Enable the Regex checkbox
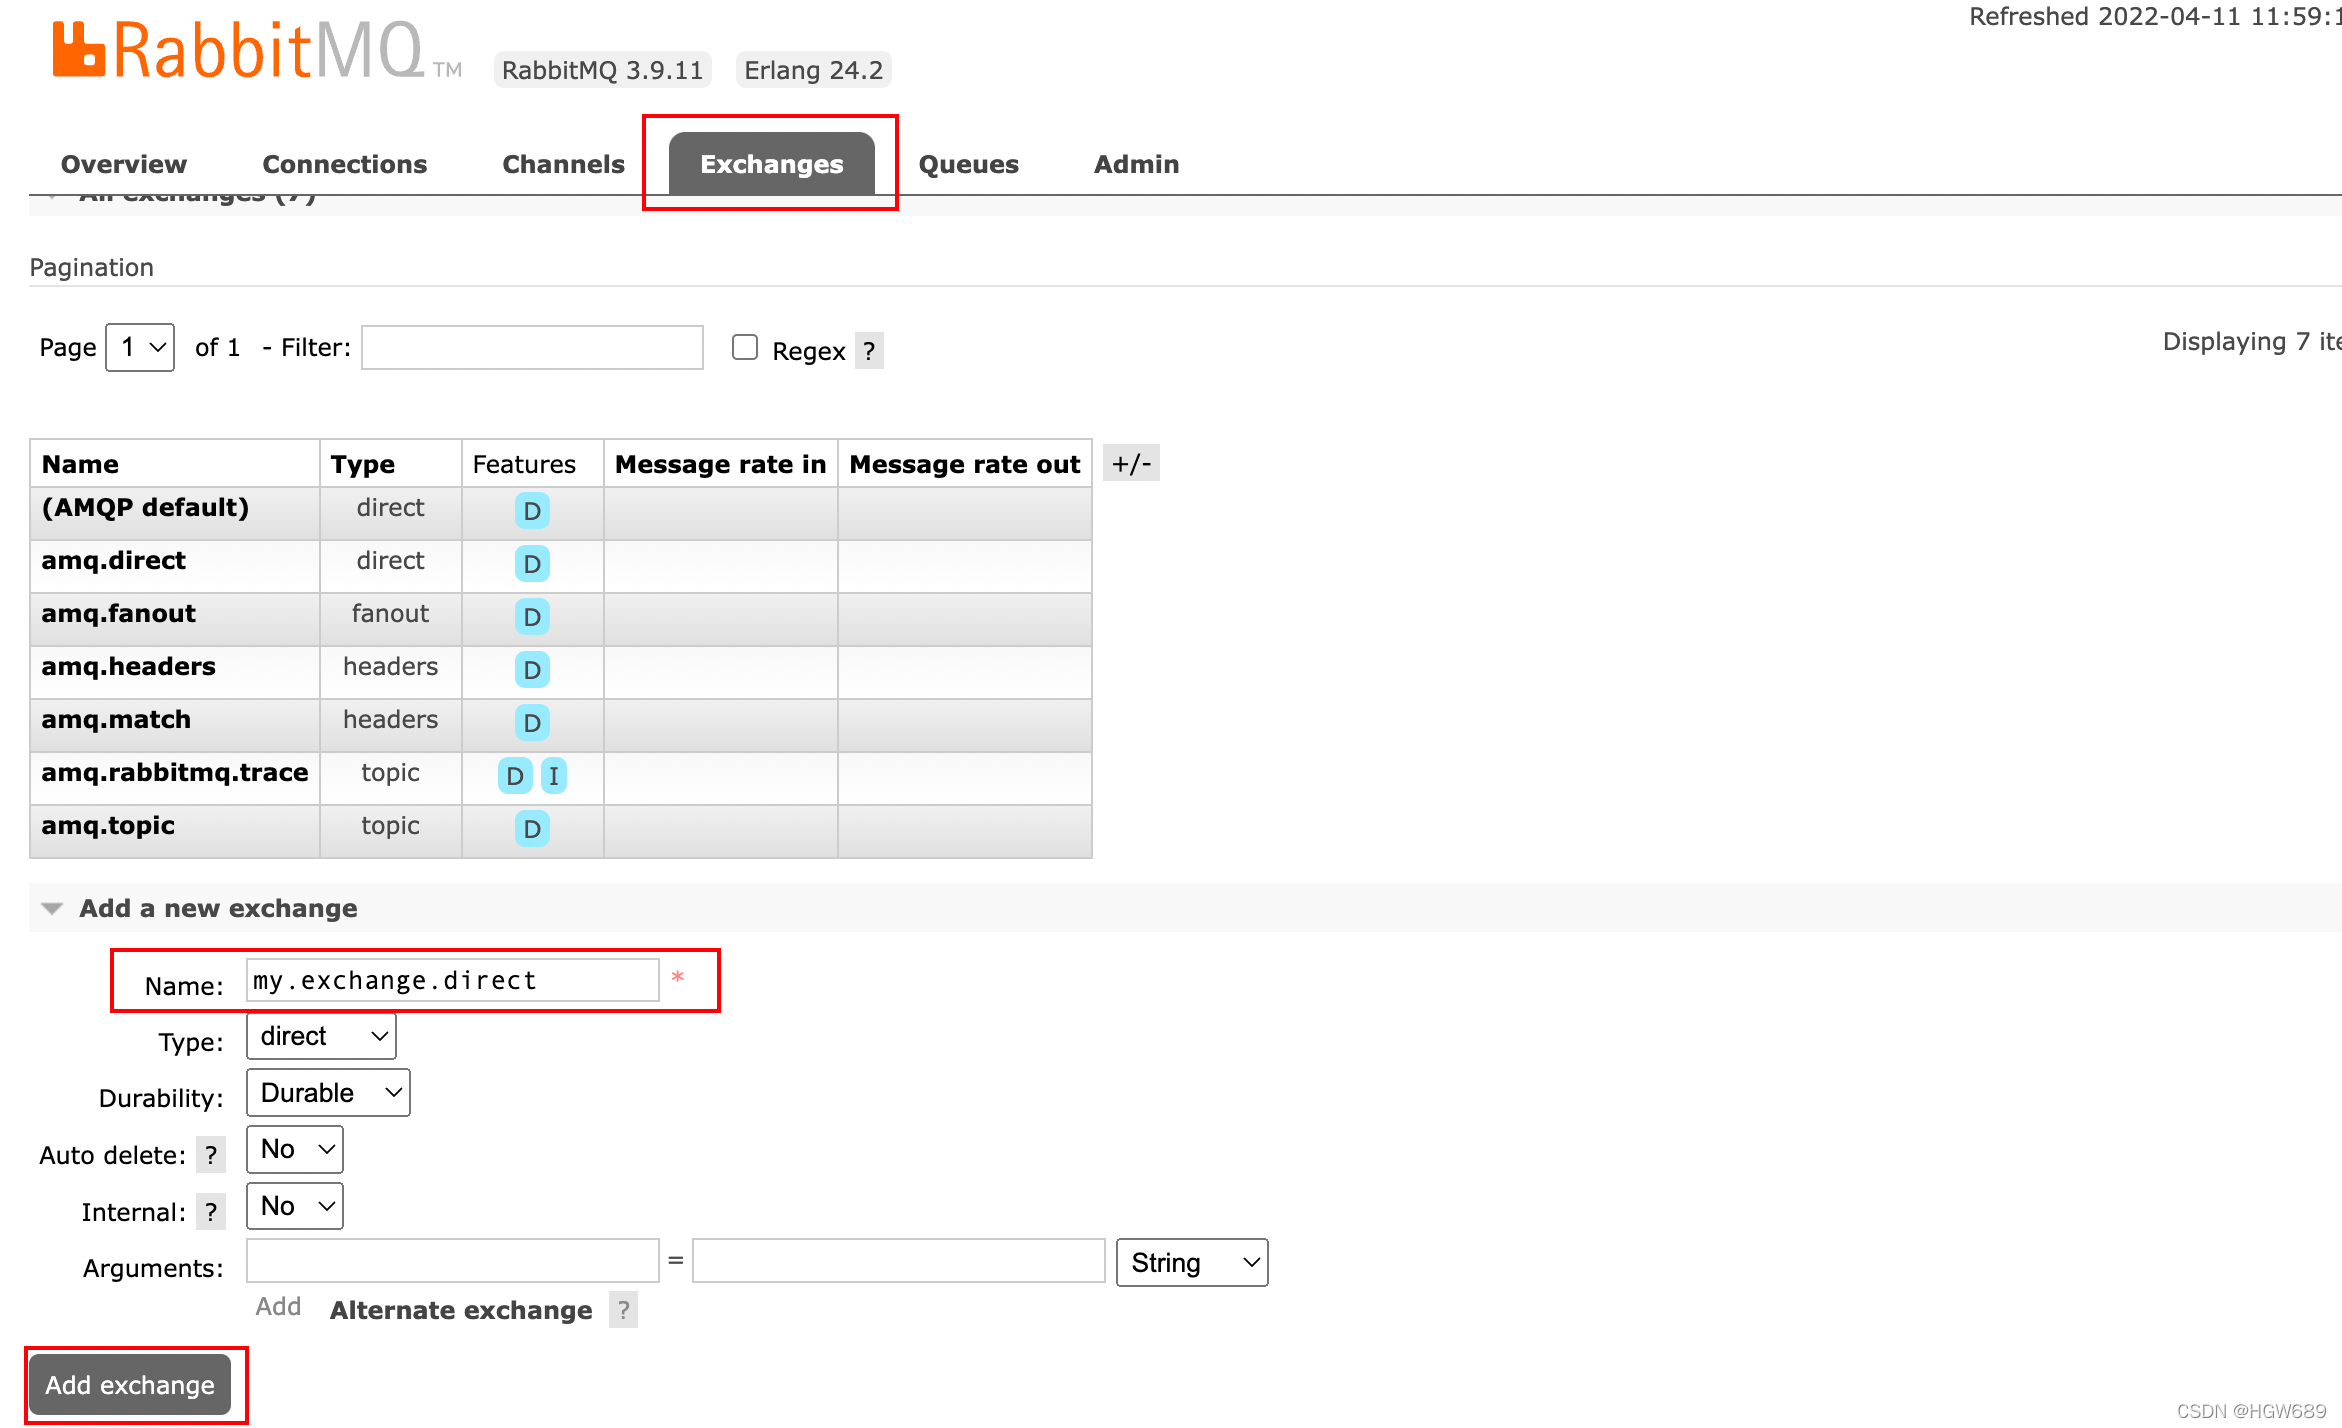The image size is (2342, 1428). click(745, 347)
